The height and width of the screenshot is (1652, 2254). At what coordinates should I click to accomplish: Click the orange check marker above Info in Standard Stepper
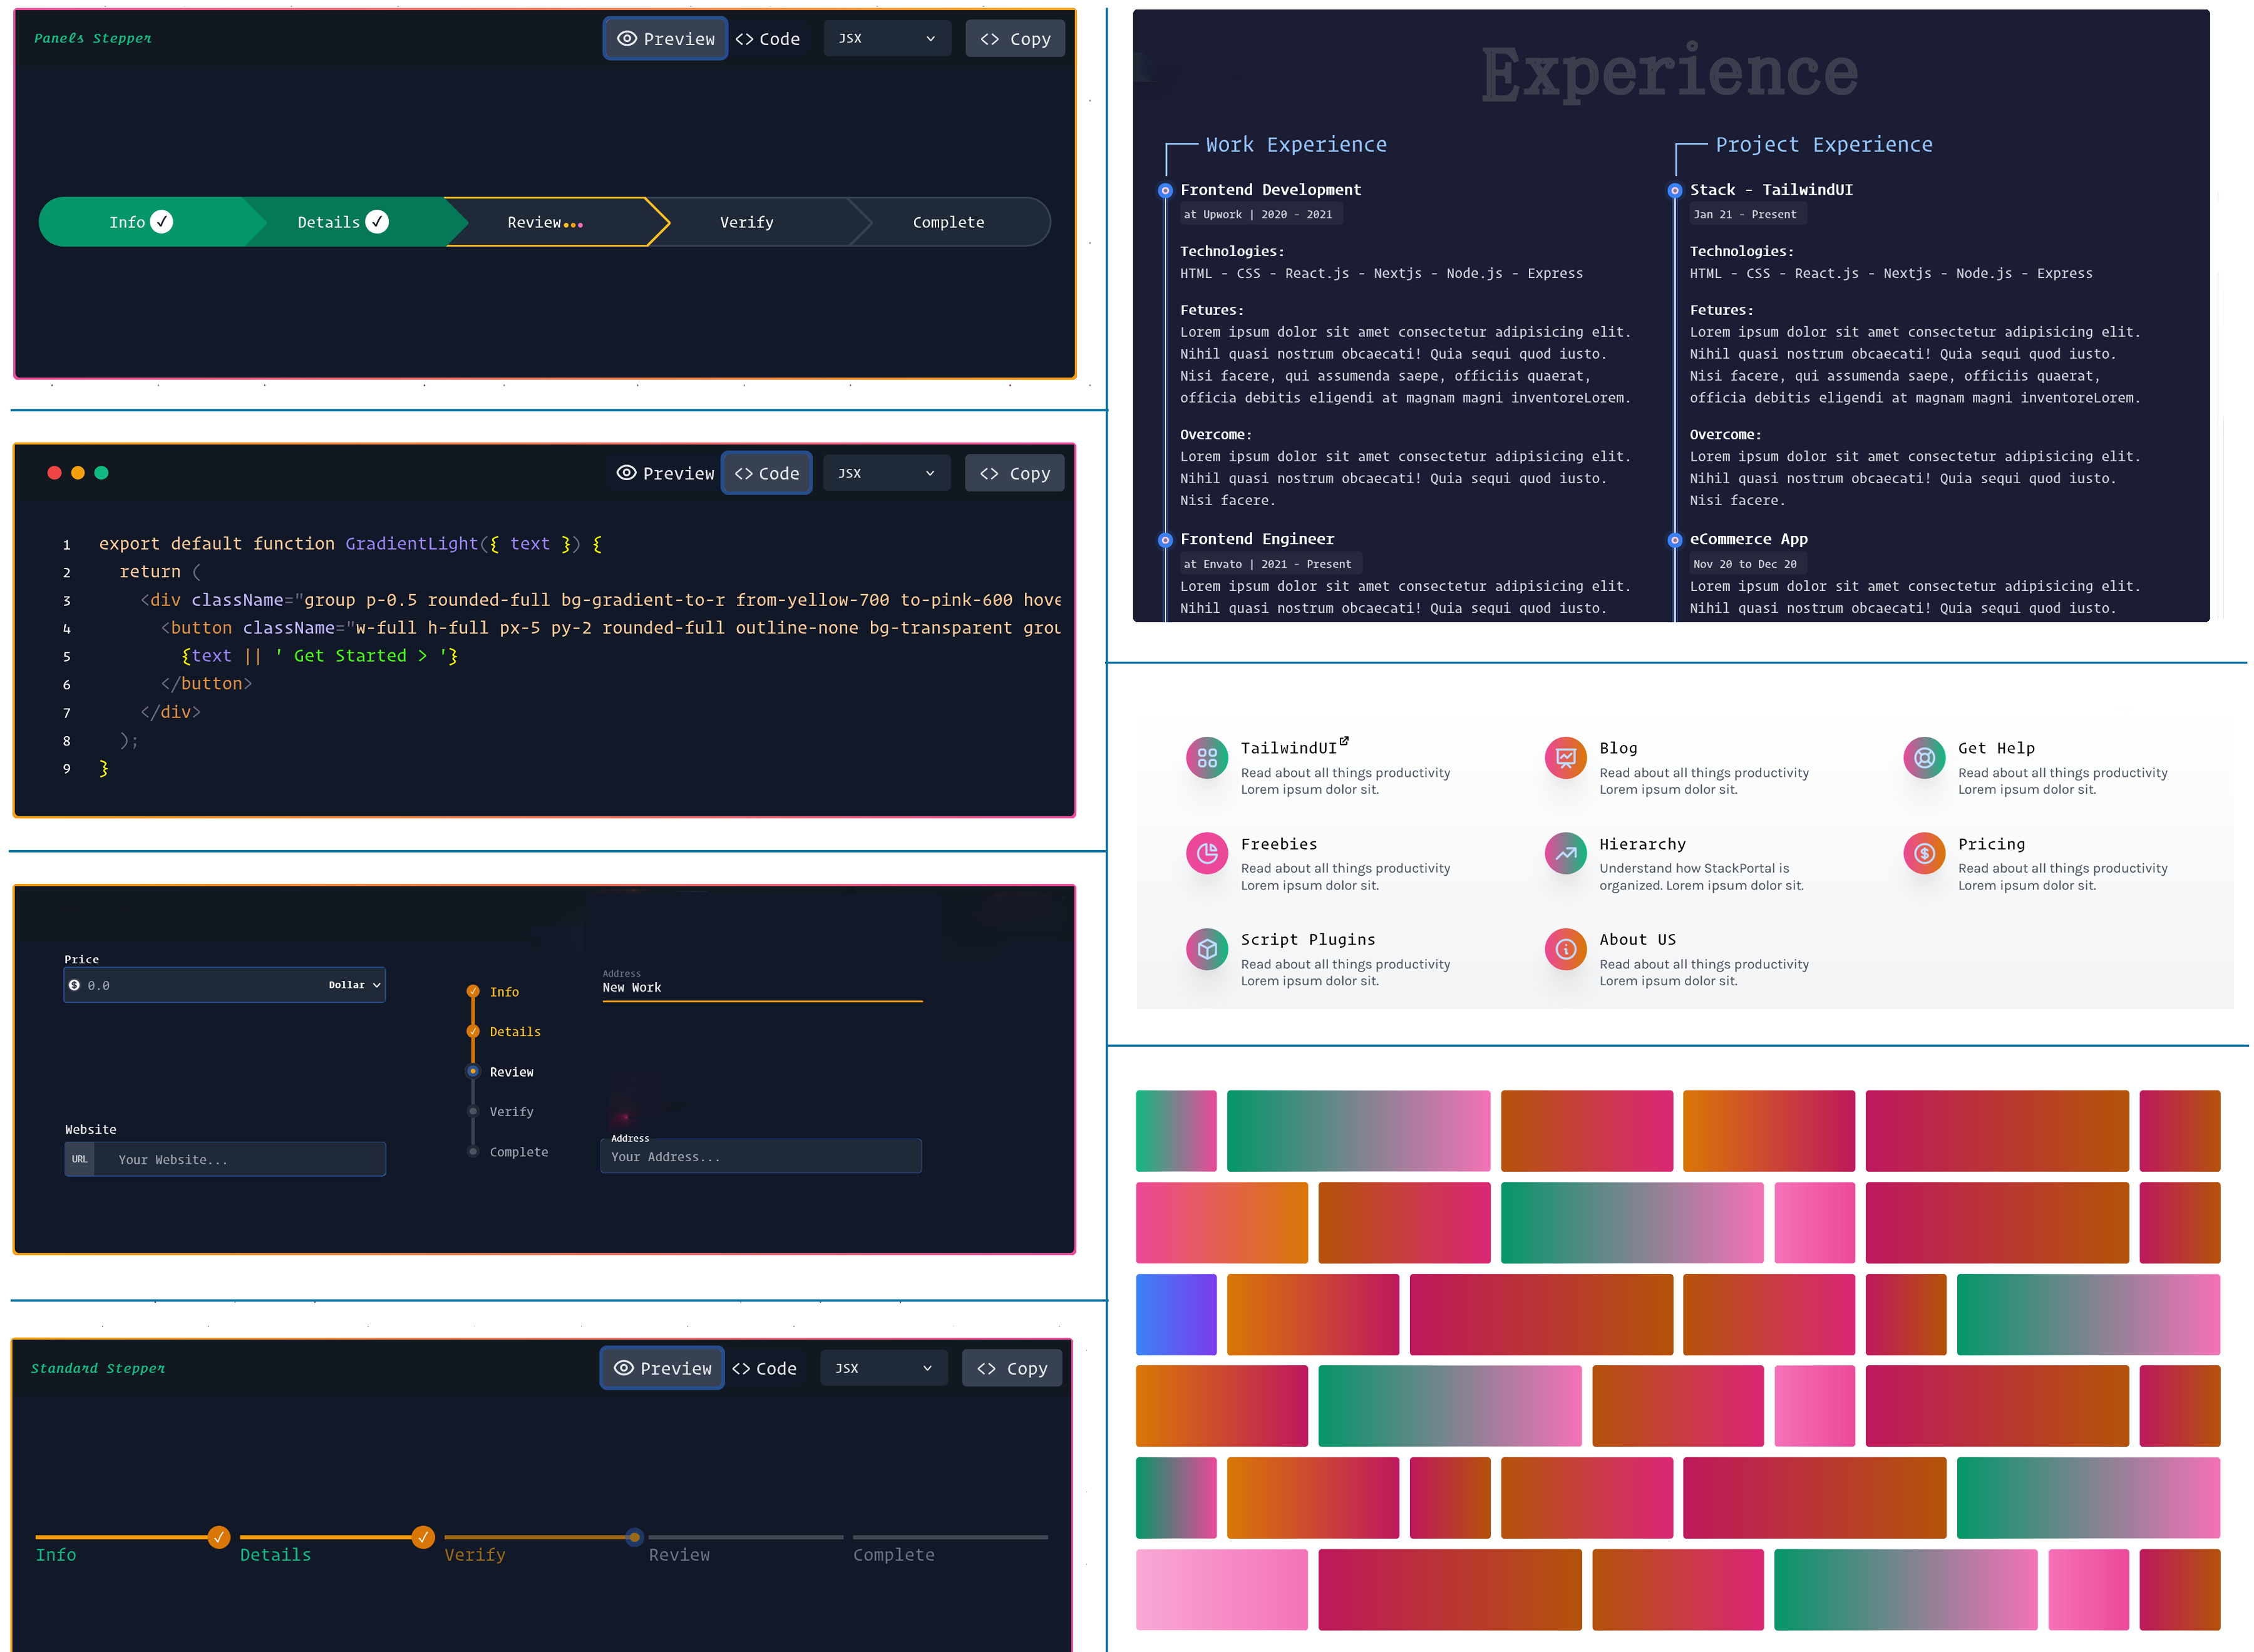[x=219, y=1537]
